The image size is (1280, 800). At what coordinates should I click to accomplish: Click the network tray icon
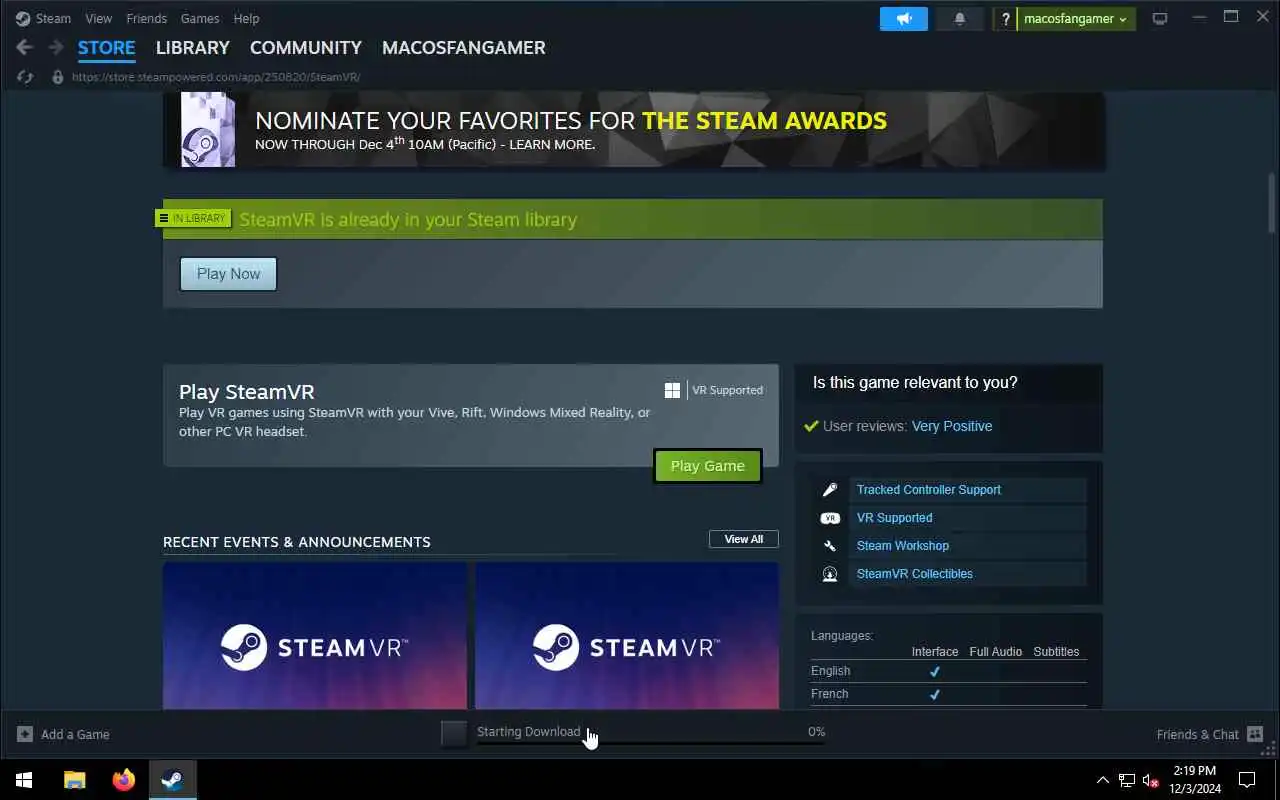pos(1127,780)
